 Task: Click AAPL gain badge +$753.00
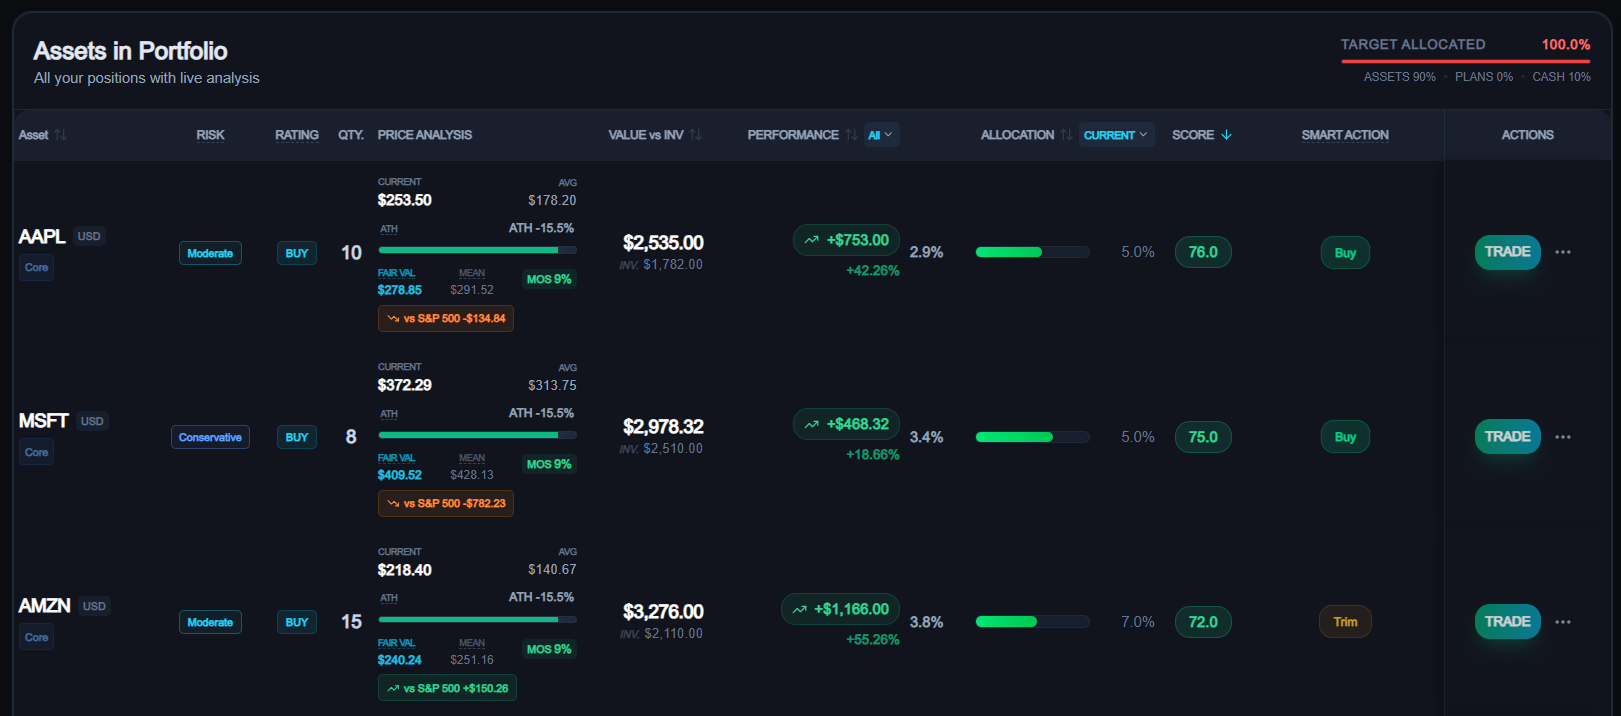click(x=846, y=240)
